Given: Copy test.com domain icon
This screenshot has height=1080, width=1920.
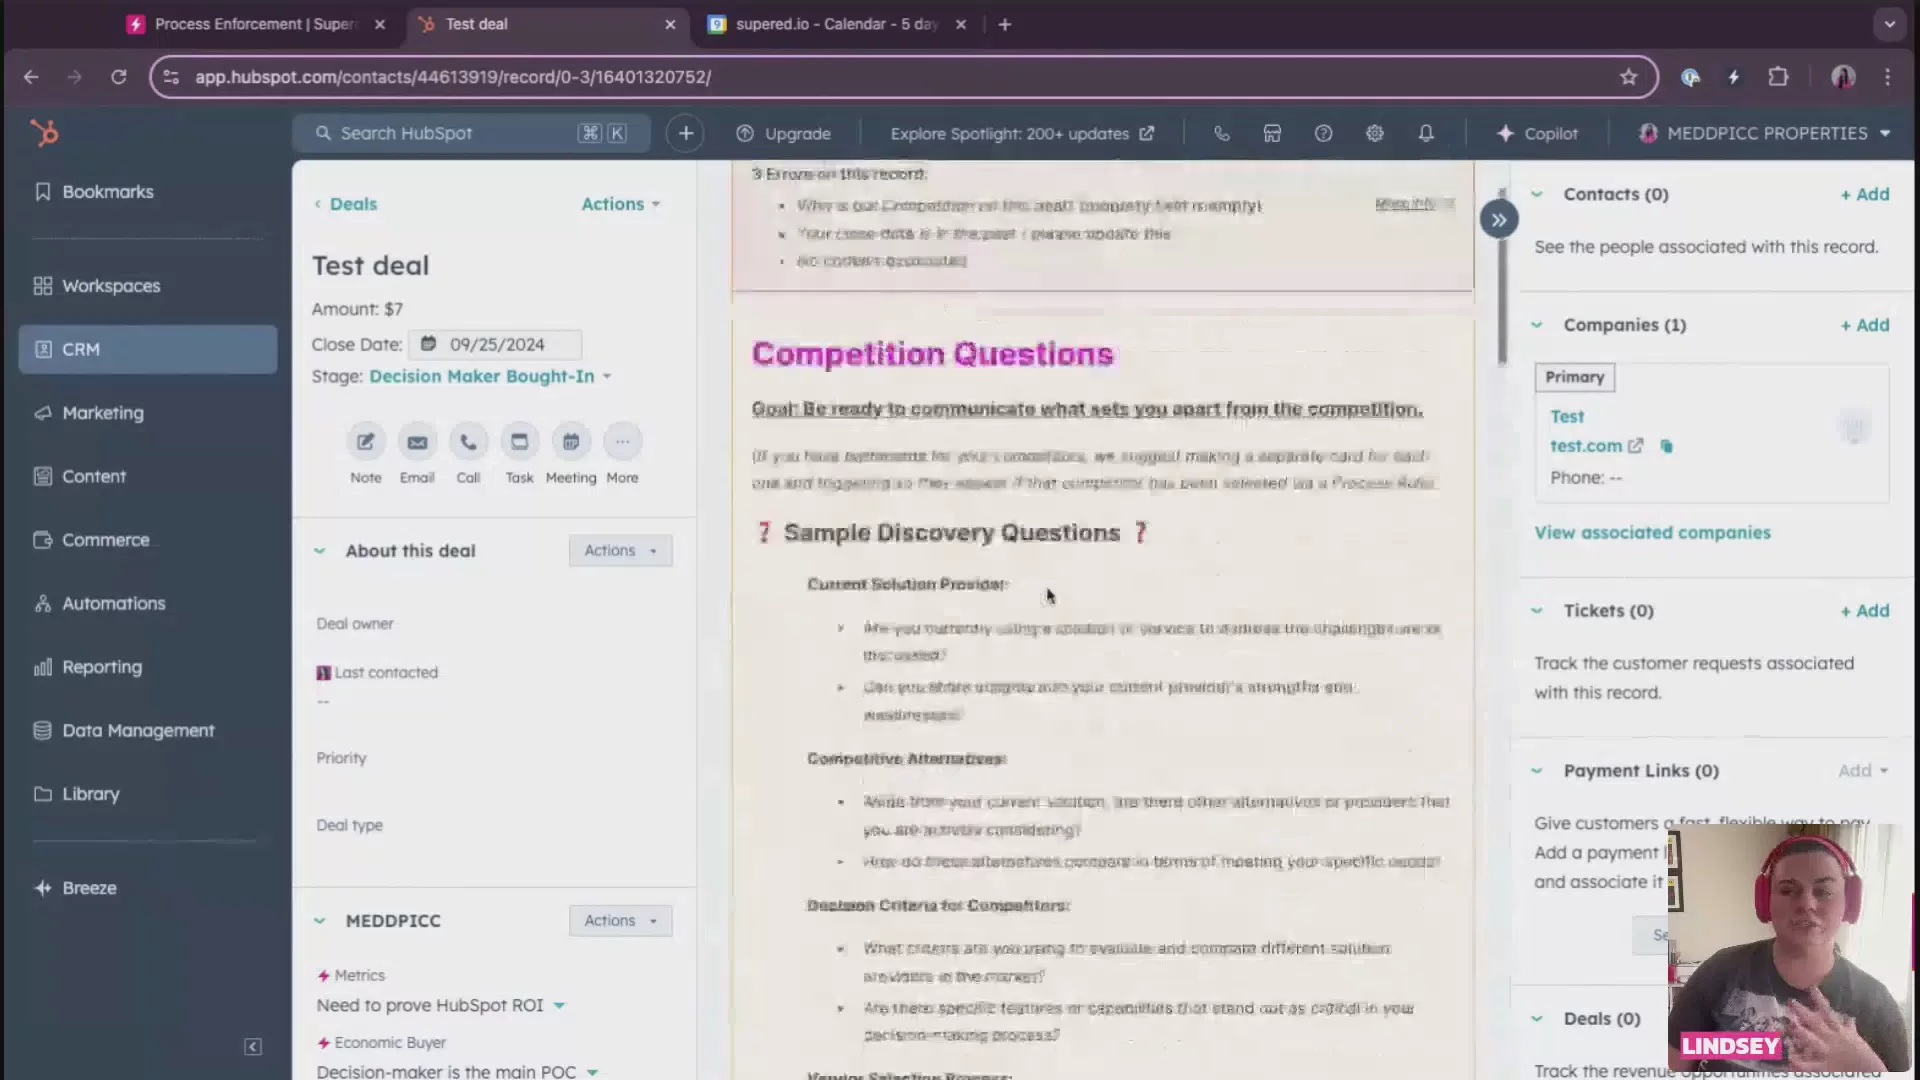Looking at the screenshot, I should coord(1666,446).
